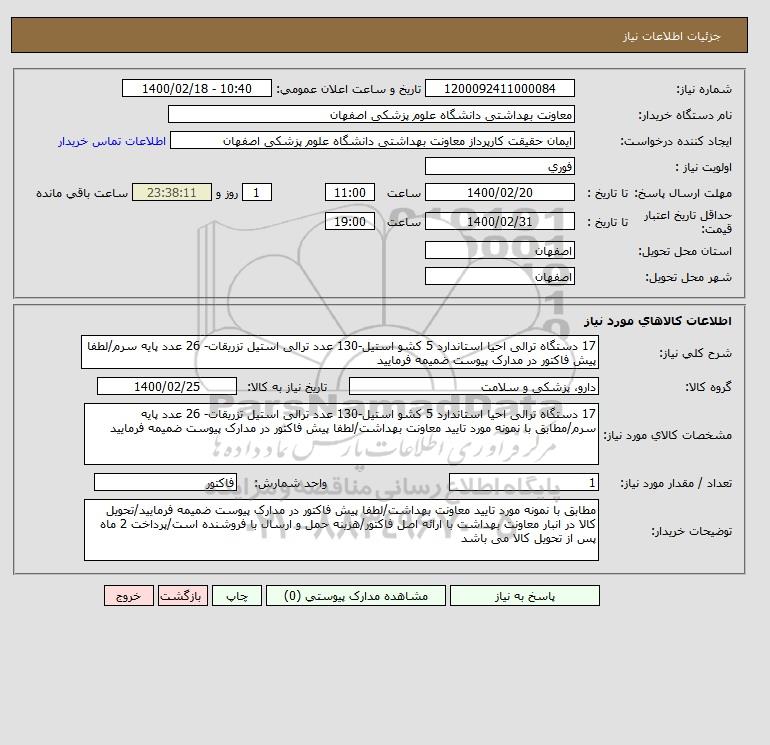This screenshot has height=745, width=770.
Task: Click quantity field showing 1
Action: pyautogui.click(x=523, y=482)
